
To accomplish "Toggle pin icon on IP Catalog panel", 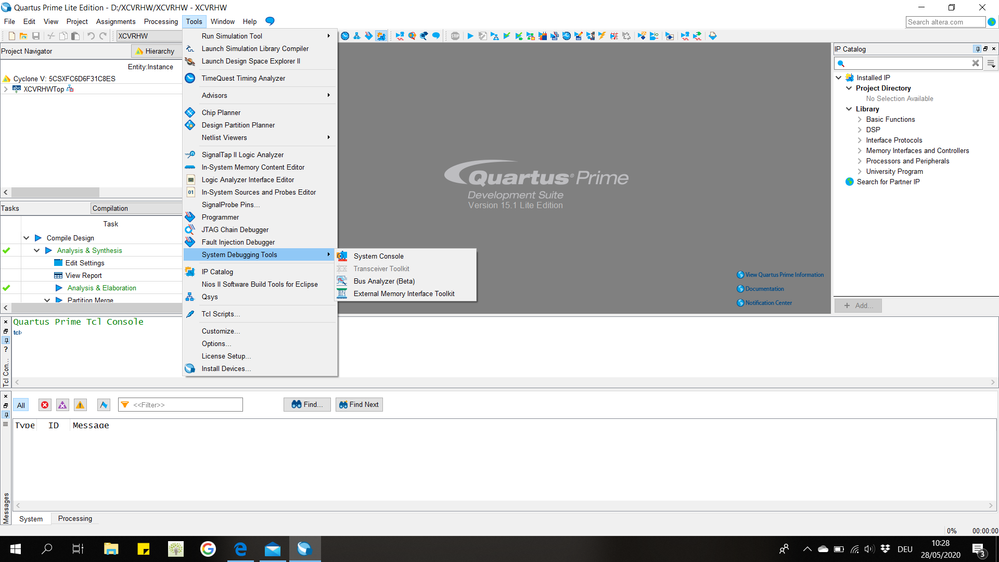I will pos(977,49).
